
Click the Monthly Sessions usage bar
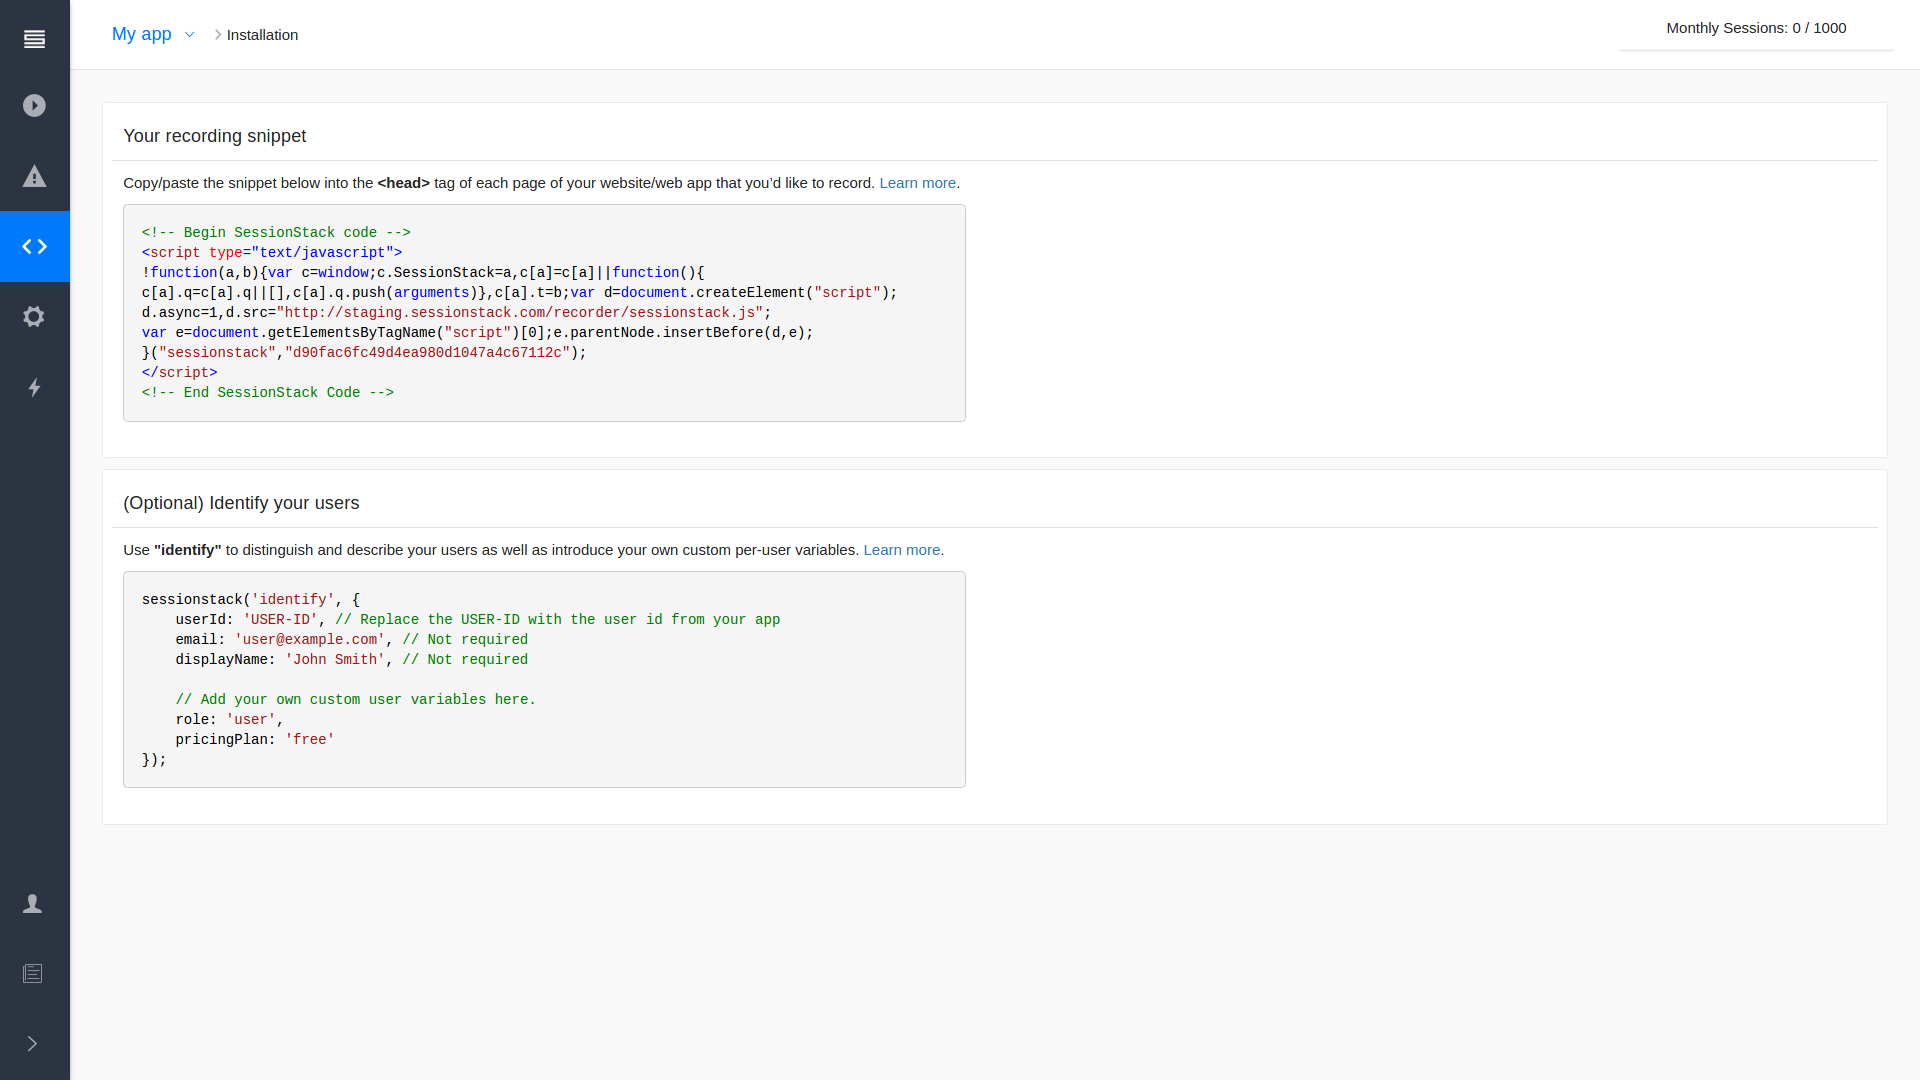pos(1755,49)
